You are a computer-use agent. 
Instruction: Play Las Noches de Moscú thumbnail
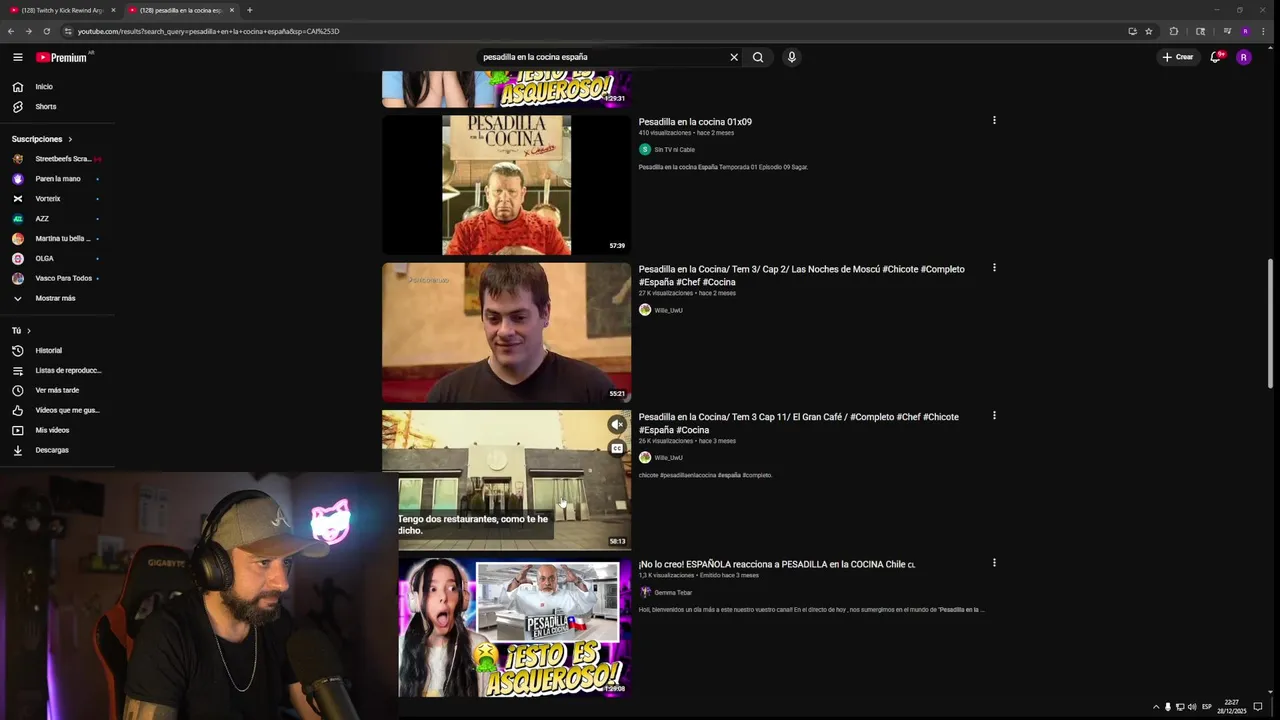point(506,332)
